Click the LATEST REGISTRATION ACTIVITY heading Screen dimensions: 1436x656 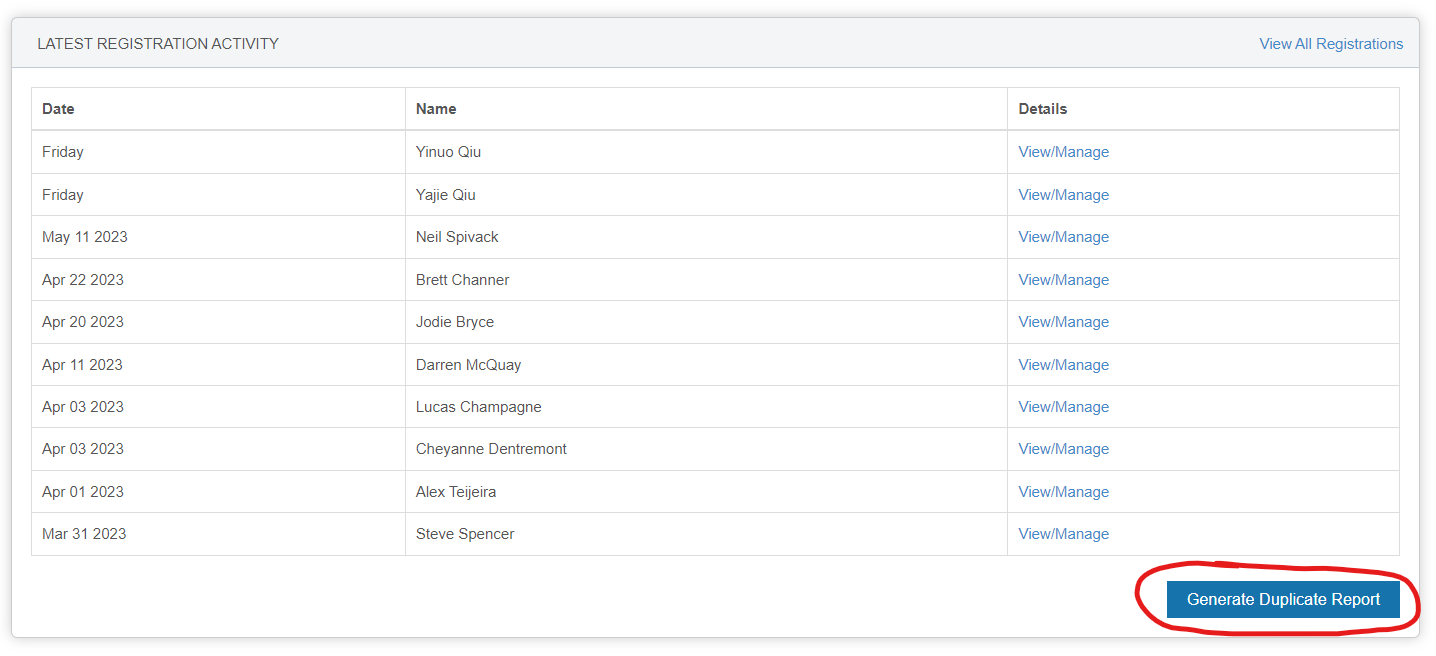(x=157, y=43)
